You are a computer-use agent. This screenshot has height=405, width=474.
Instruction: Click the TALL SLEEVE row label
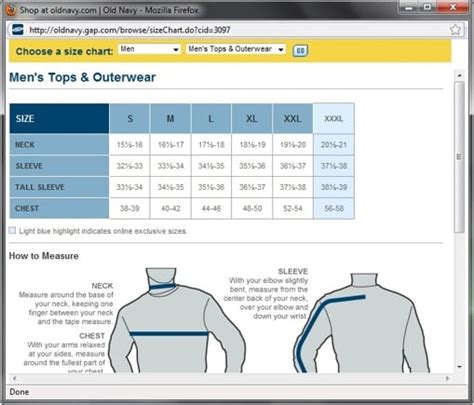[59, 187]
